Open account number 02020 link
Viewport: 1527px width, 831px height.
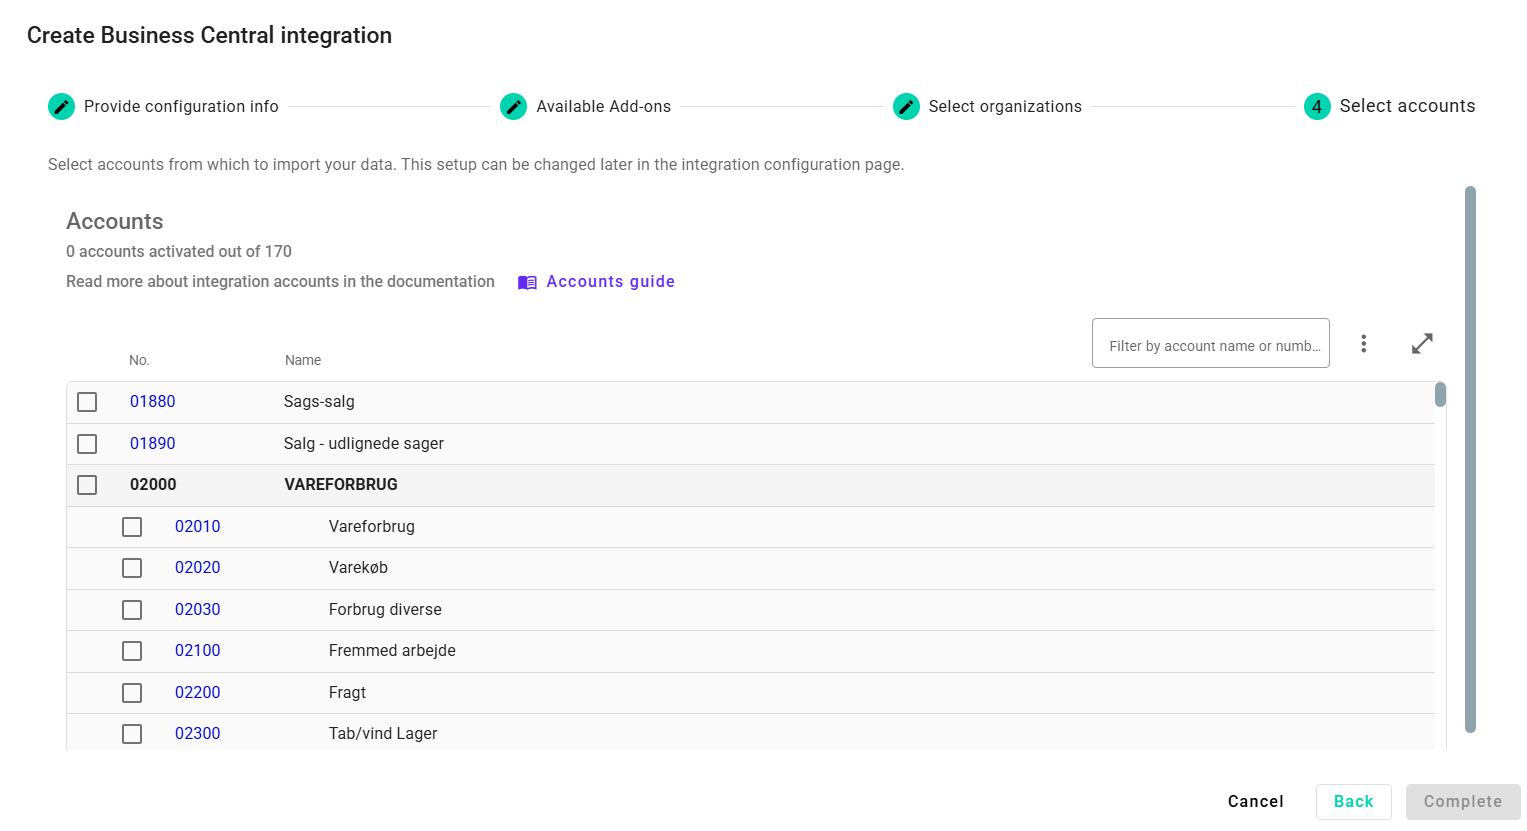click(x=197, y=568)
